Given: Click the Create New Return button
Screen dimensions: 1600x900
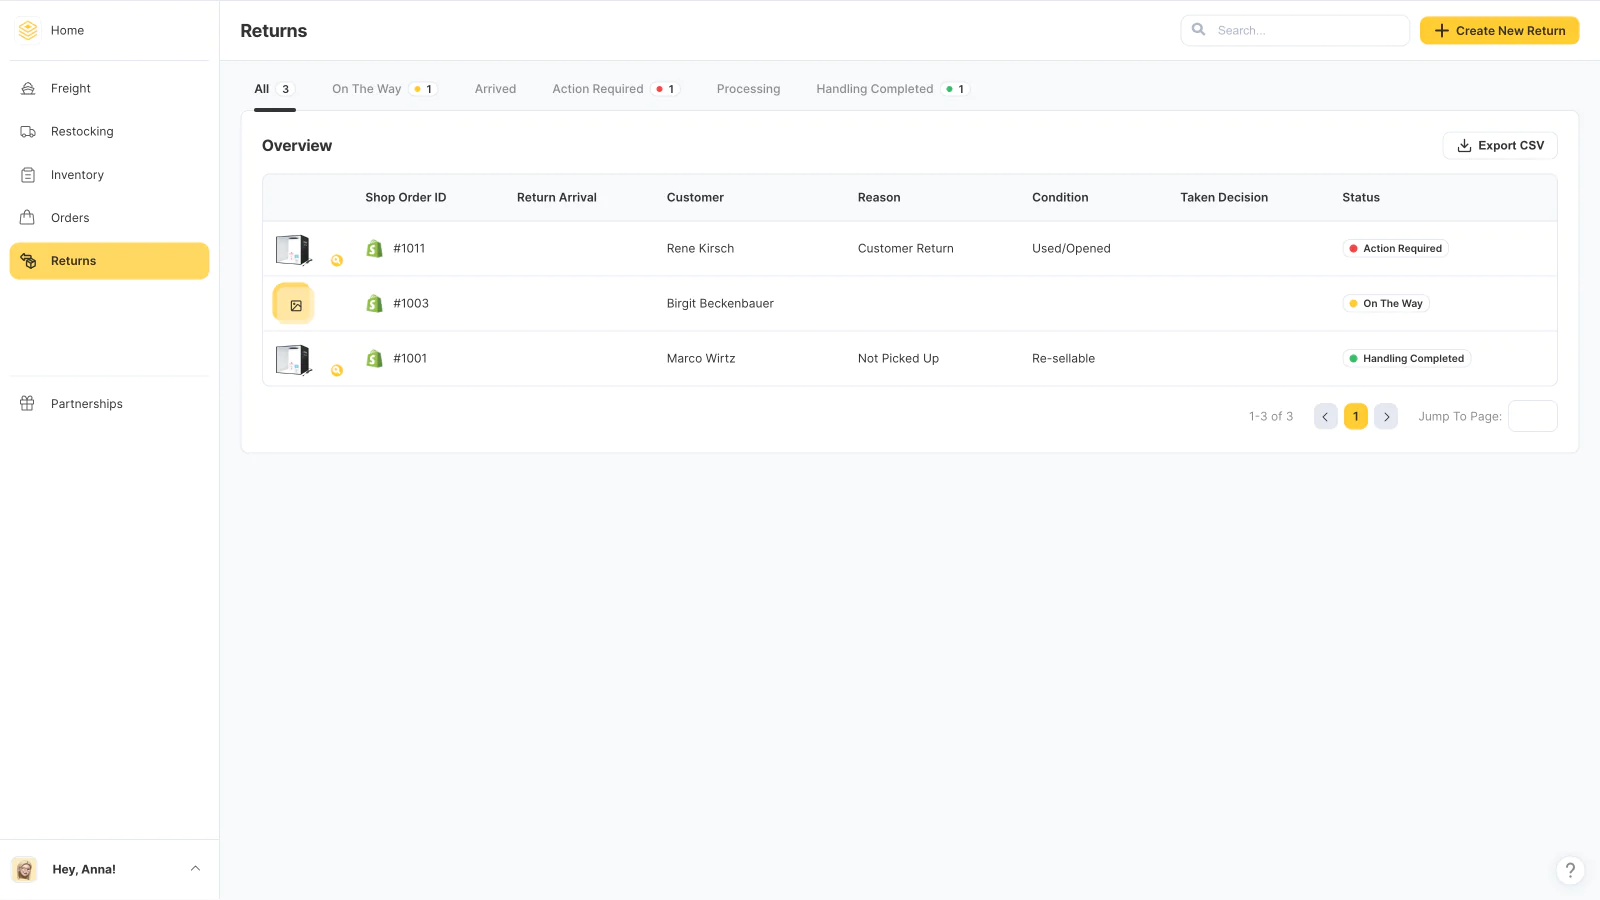Looking at the screenshot, I should tap(1499, 31).
